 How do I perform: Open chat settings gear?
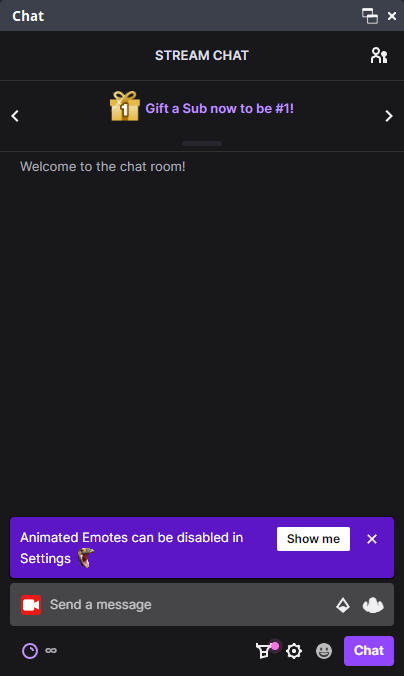tap(294, 651)
